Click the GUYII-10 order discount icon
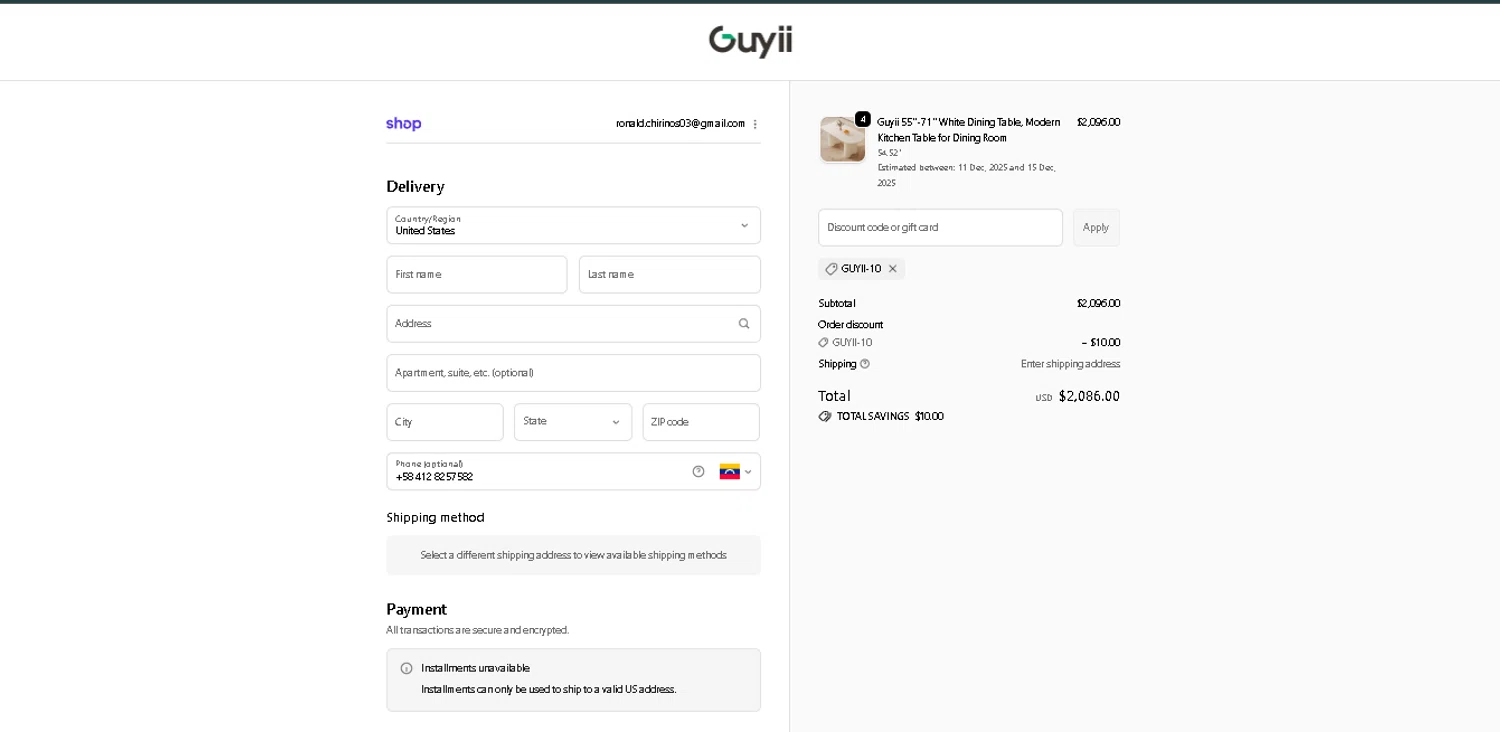The height and width of the screenshot is (732, 1500). (x=824, y=343)
